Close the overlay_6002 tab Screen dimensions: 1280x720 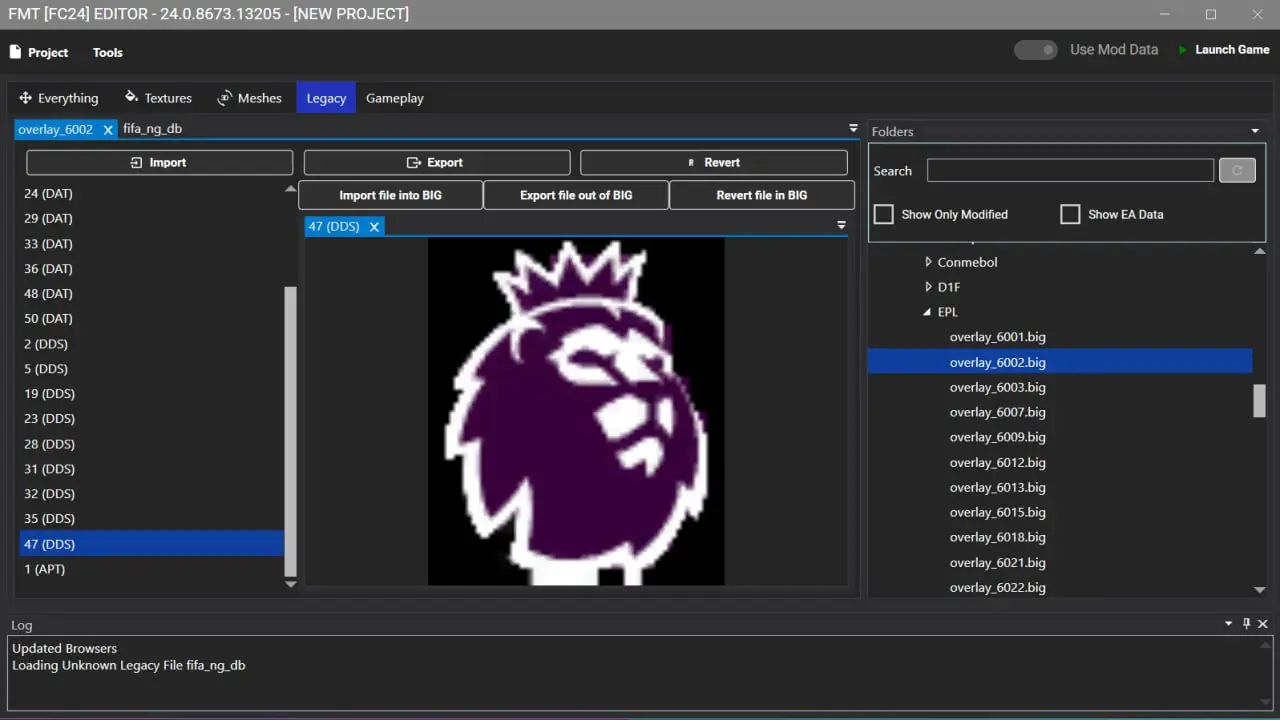click(x=108, y=130)
